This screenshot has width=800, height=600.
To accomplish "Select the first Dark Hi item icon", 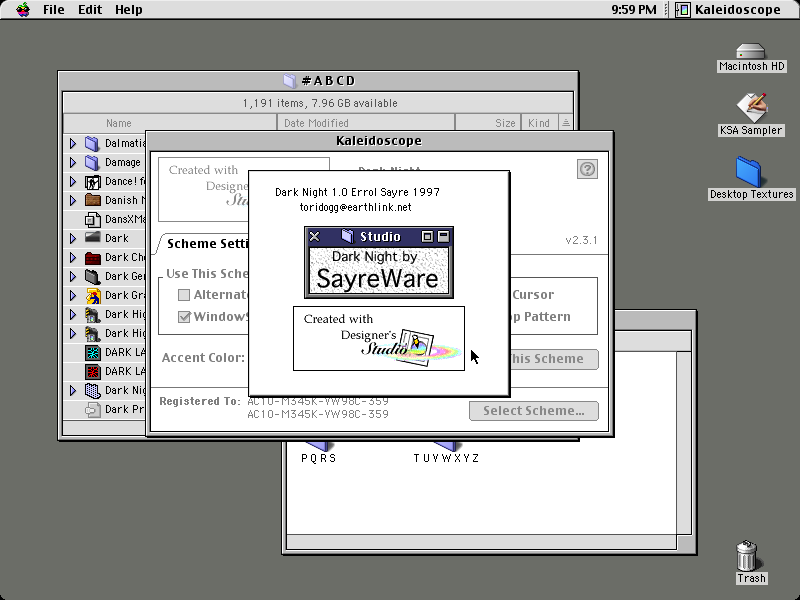I will [92, 314].
